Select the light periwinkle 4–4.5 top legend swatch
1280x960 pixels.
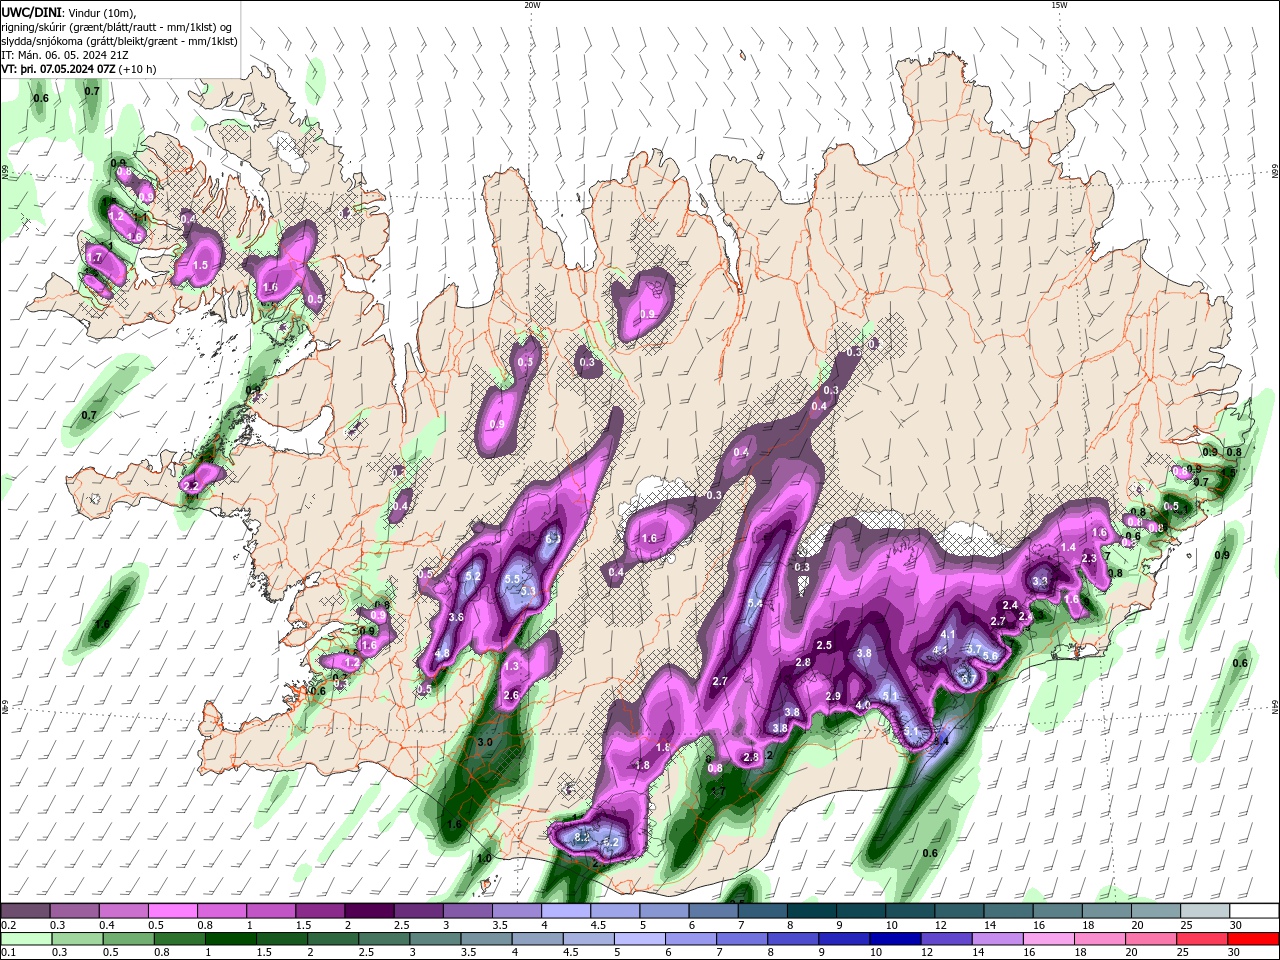coord(565,911)
